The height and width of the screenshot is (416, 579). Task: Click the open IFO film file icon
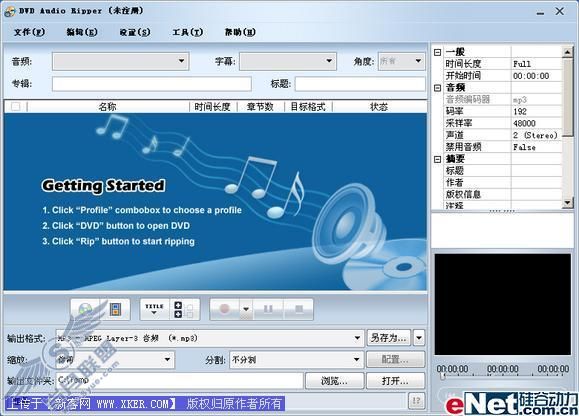115,309
